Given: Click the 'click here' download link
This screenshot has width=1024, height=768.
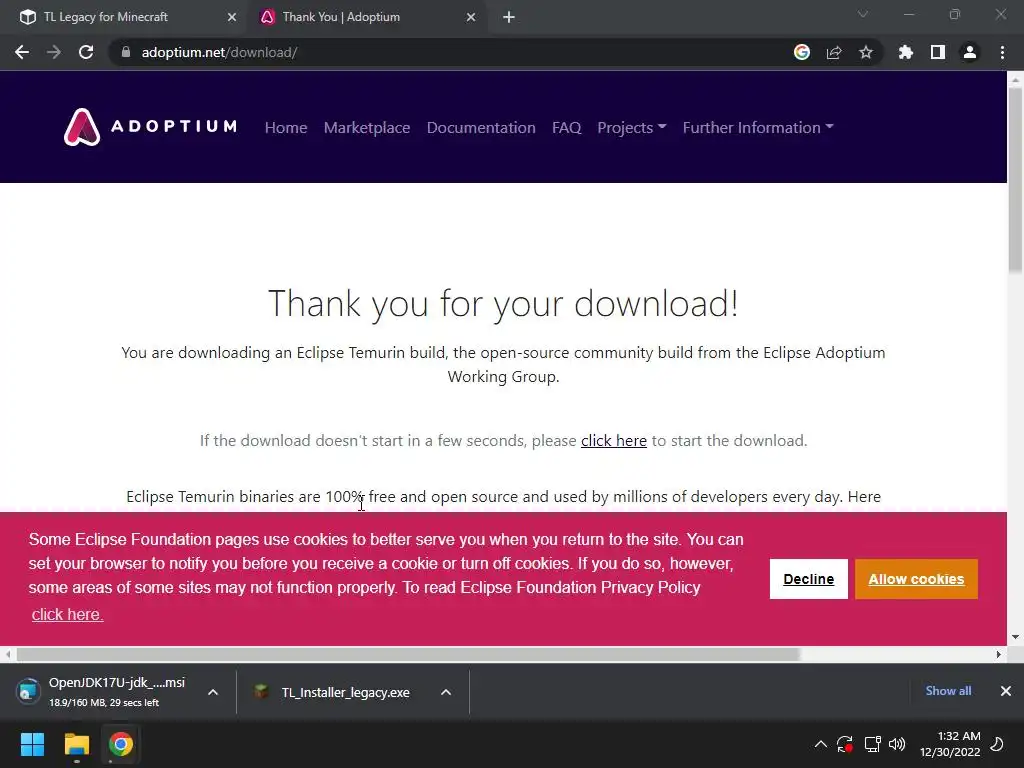Looking at the screenshot, I should tap(614, 441).
